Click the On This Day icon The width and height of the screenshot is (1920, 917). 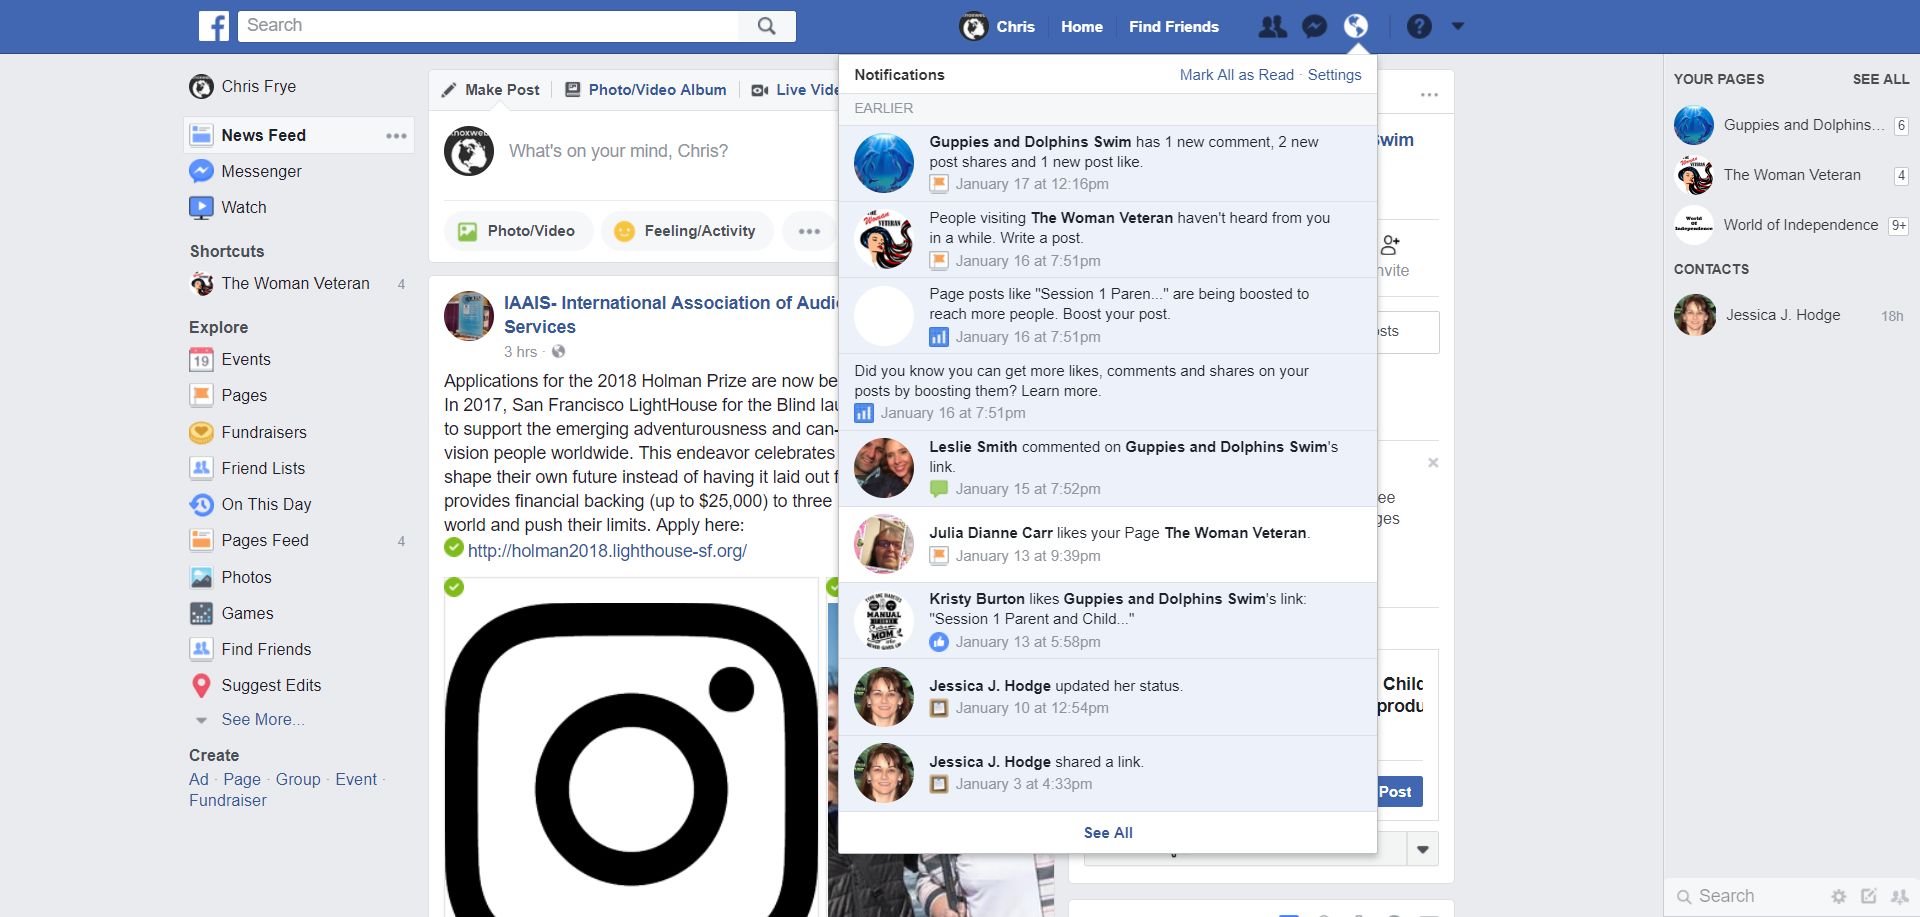click(x=201, y=504)
